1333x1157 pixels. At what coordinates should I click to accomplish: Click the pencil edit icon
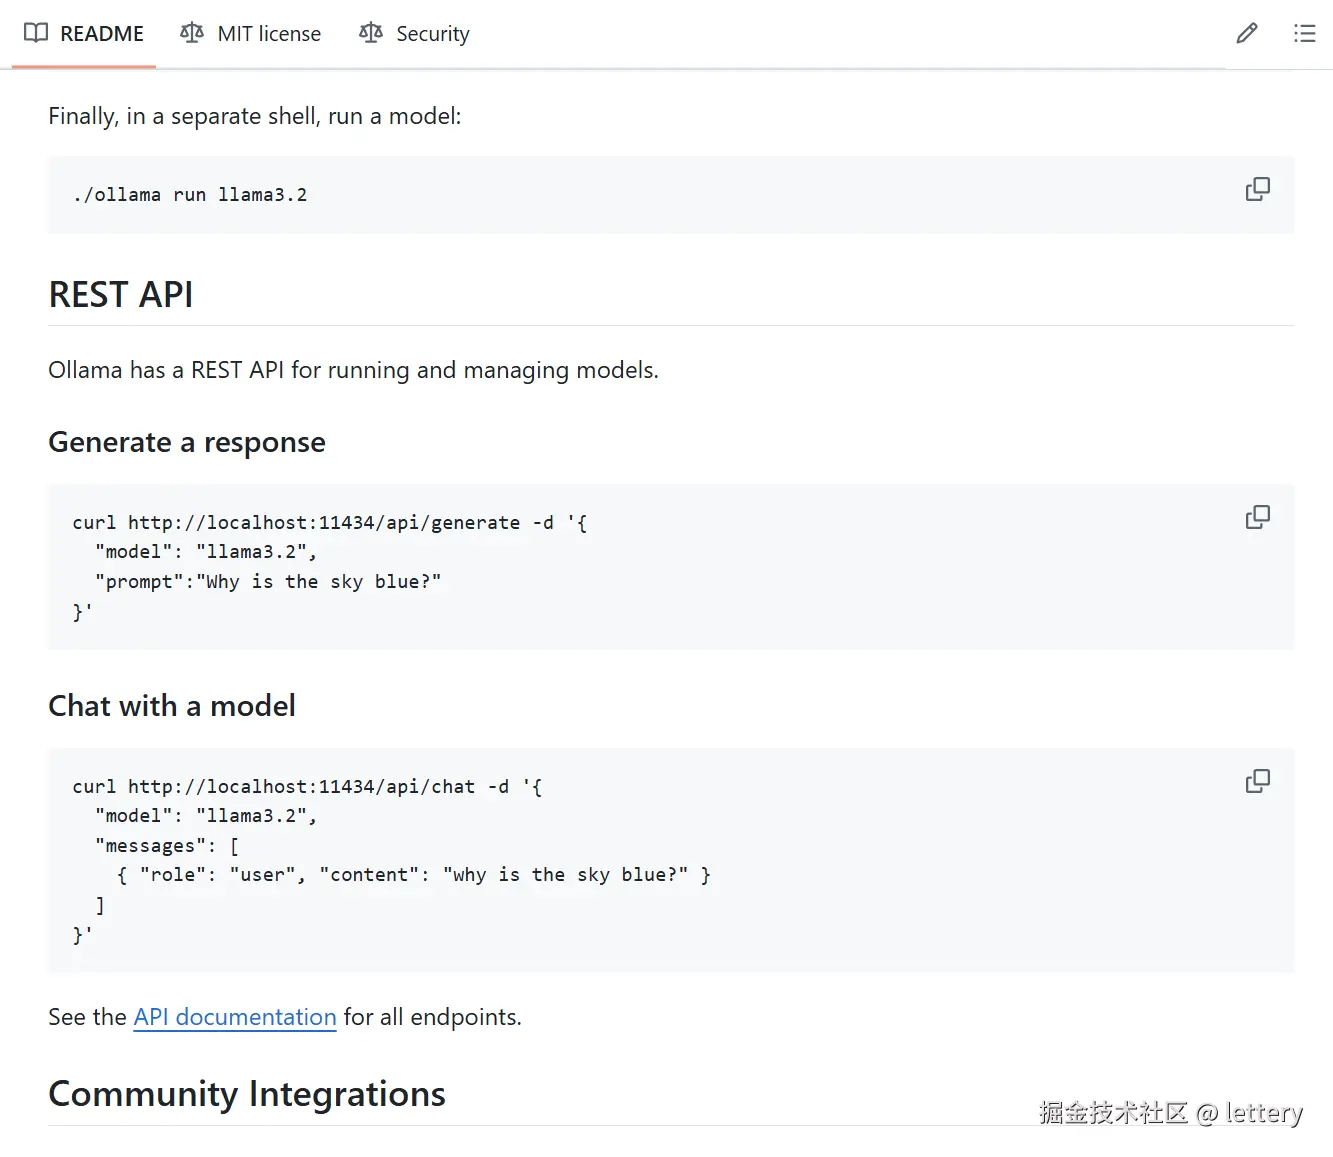point(1246,34)
